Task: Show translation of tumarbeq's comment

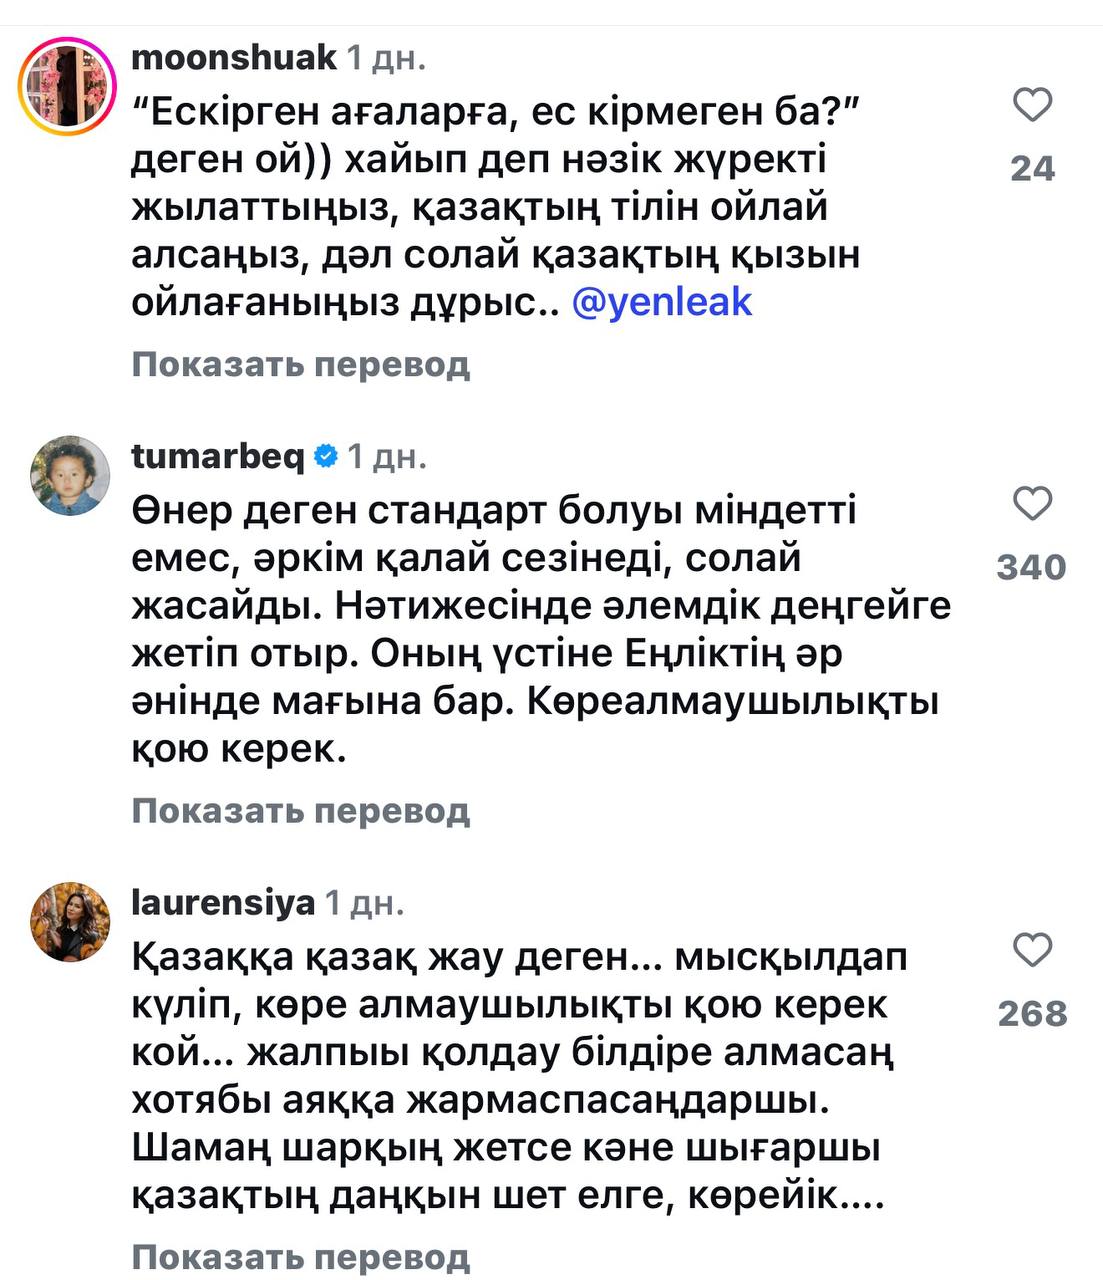Action: click(x=300, y=811)
